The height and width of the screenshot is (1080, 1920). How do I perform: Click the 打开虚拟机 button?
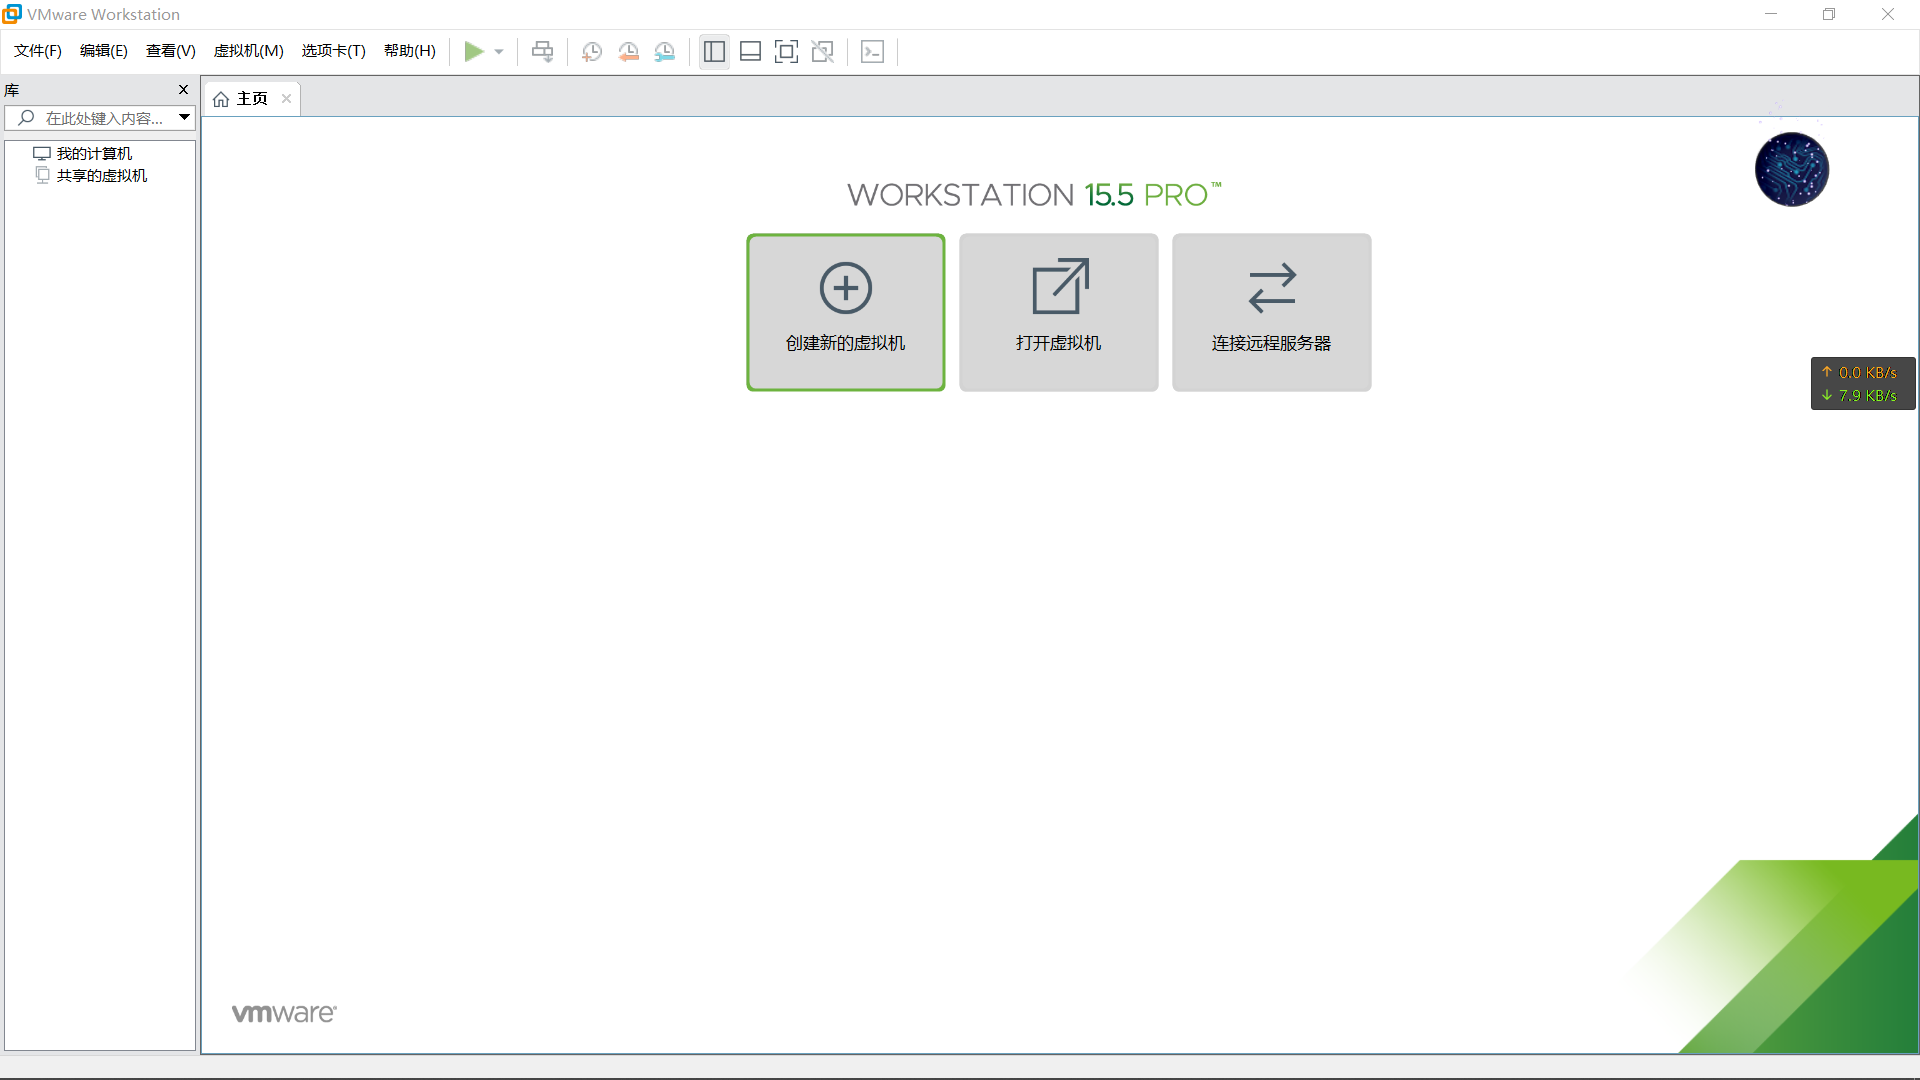(x=1059, y=312)
